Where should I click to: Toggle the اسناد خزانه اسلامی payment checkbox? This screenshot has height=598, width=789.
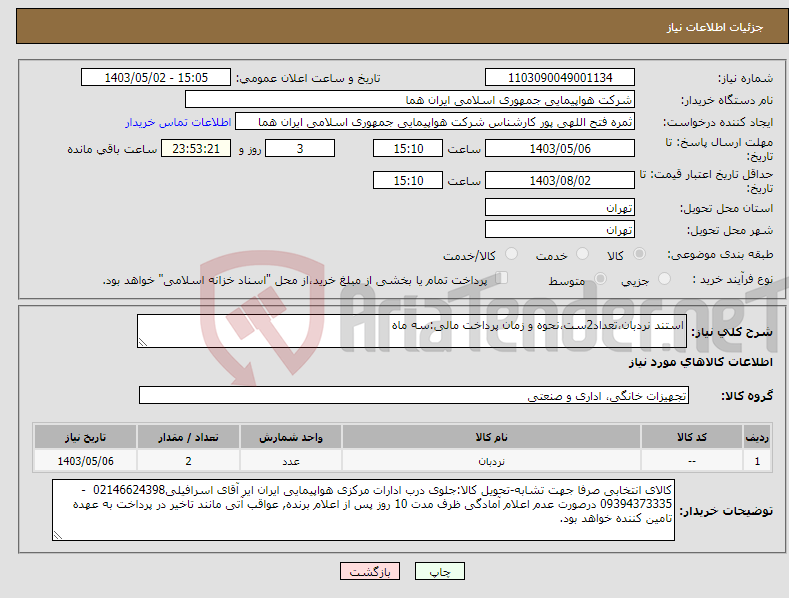tap(502, 277)
